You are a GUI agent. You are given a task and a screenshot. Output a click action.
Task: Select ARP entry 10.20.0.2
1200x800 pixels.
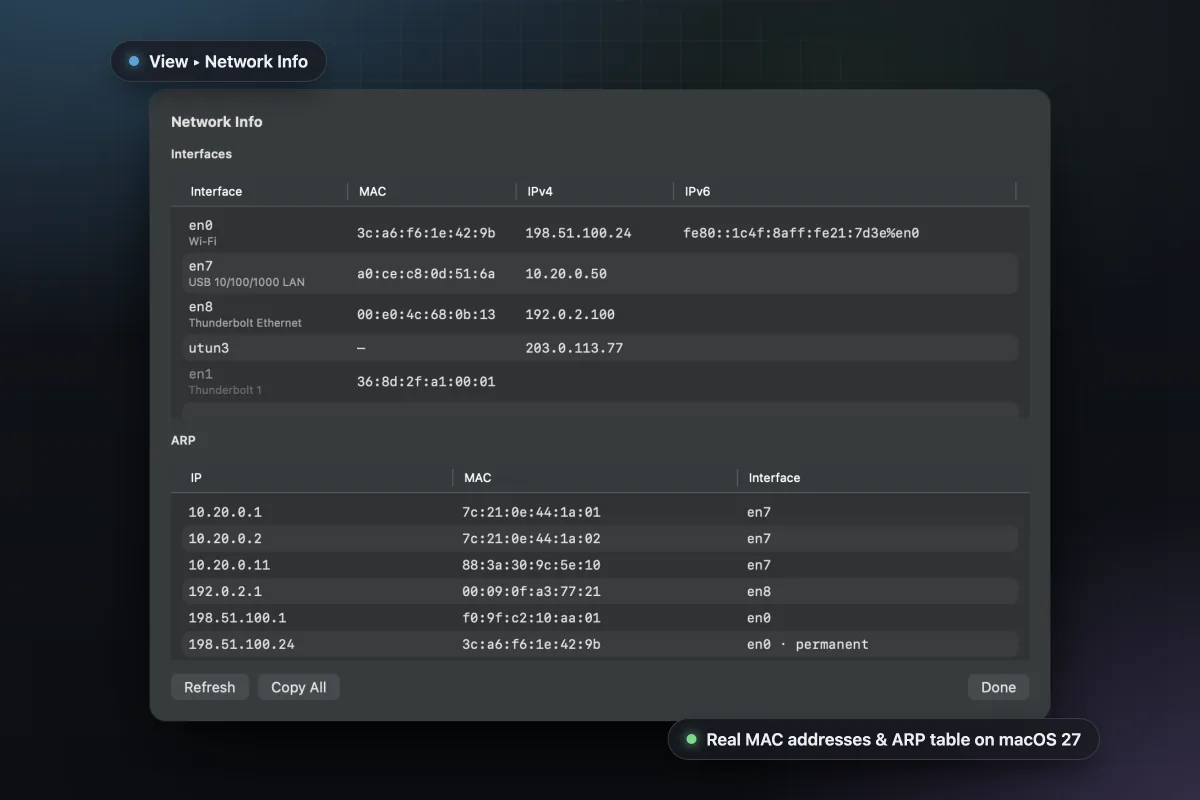coord(600,538)
